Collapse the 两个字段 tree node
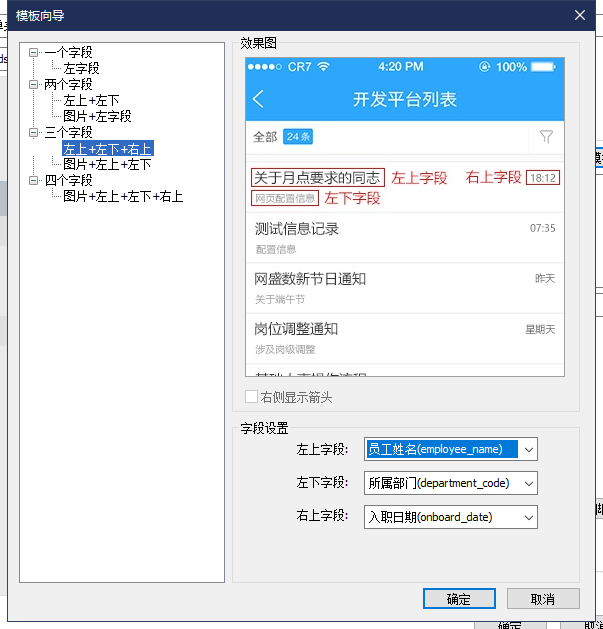Viewport: 603px width, 629px height. [34, 84]
